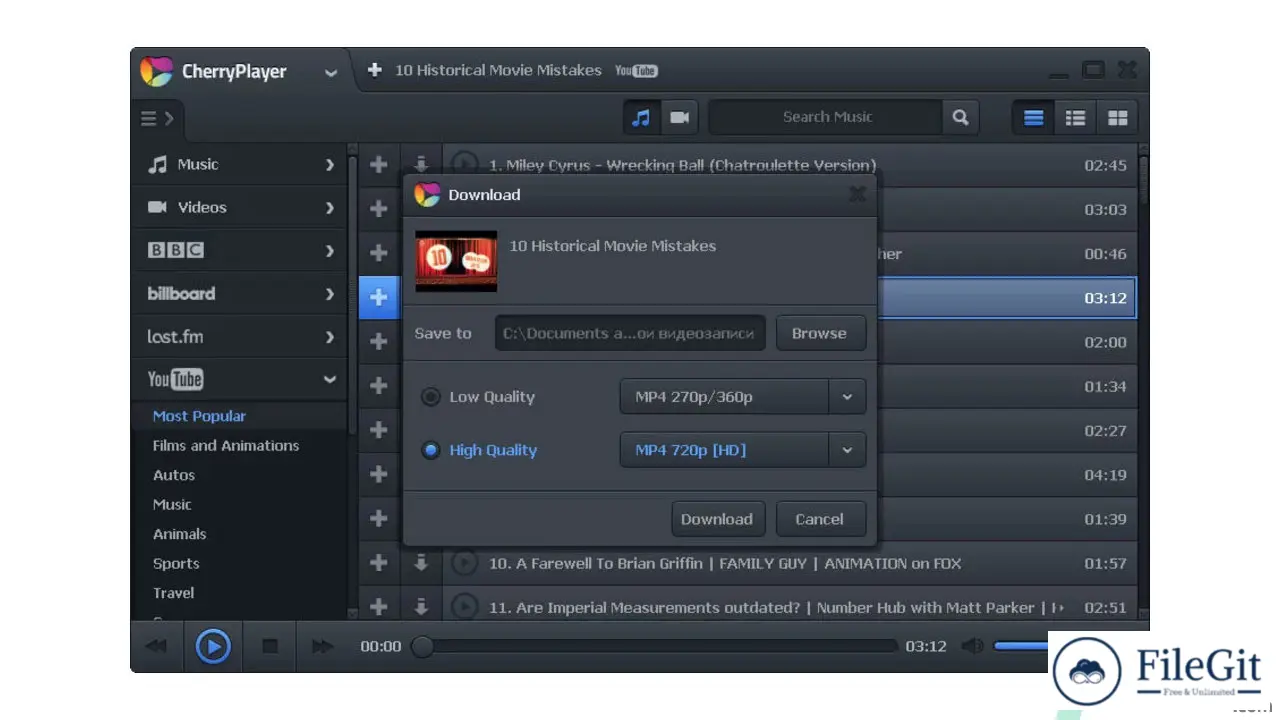Viewport: 1280px width, 720px height.
Task: Select High Quality radio button
Action: click(x=431, y=450)
